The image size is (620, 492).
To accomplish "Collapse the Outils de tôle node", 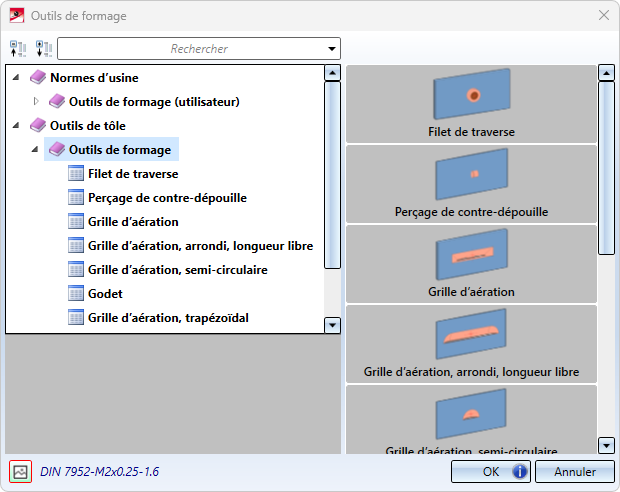I will pos(18,126).
